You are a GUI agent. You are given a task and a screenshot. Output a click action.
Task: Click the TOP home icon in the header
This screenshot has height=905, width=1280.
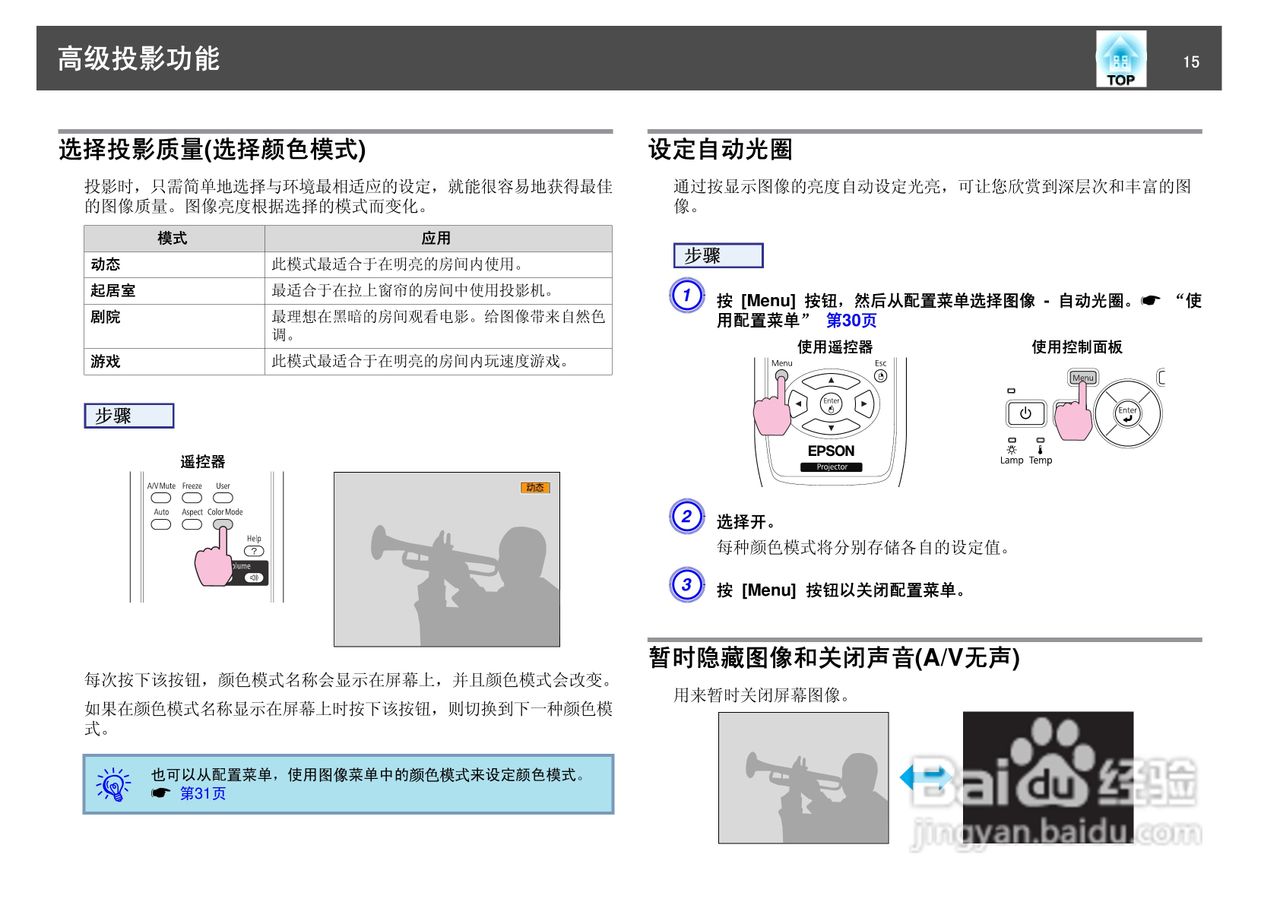tap(1120, 57)
